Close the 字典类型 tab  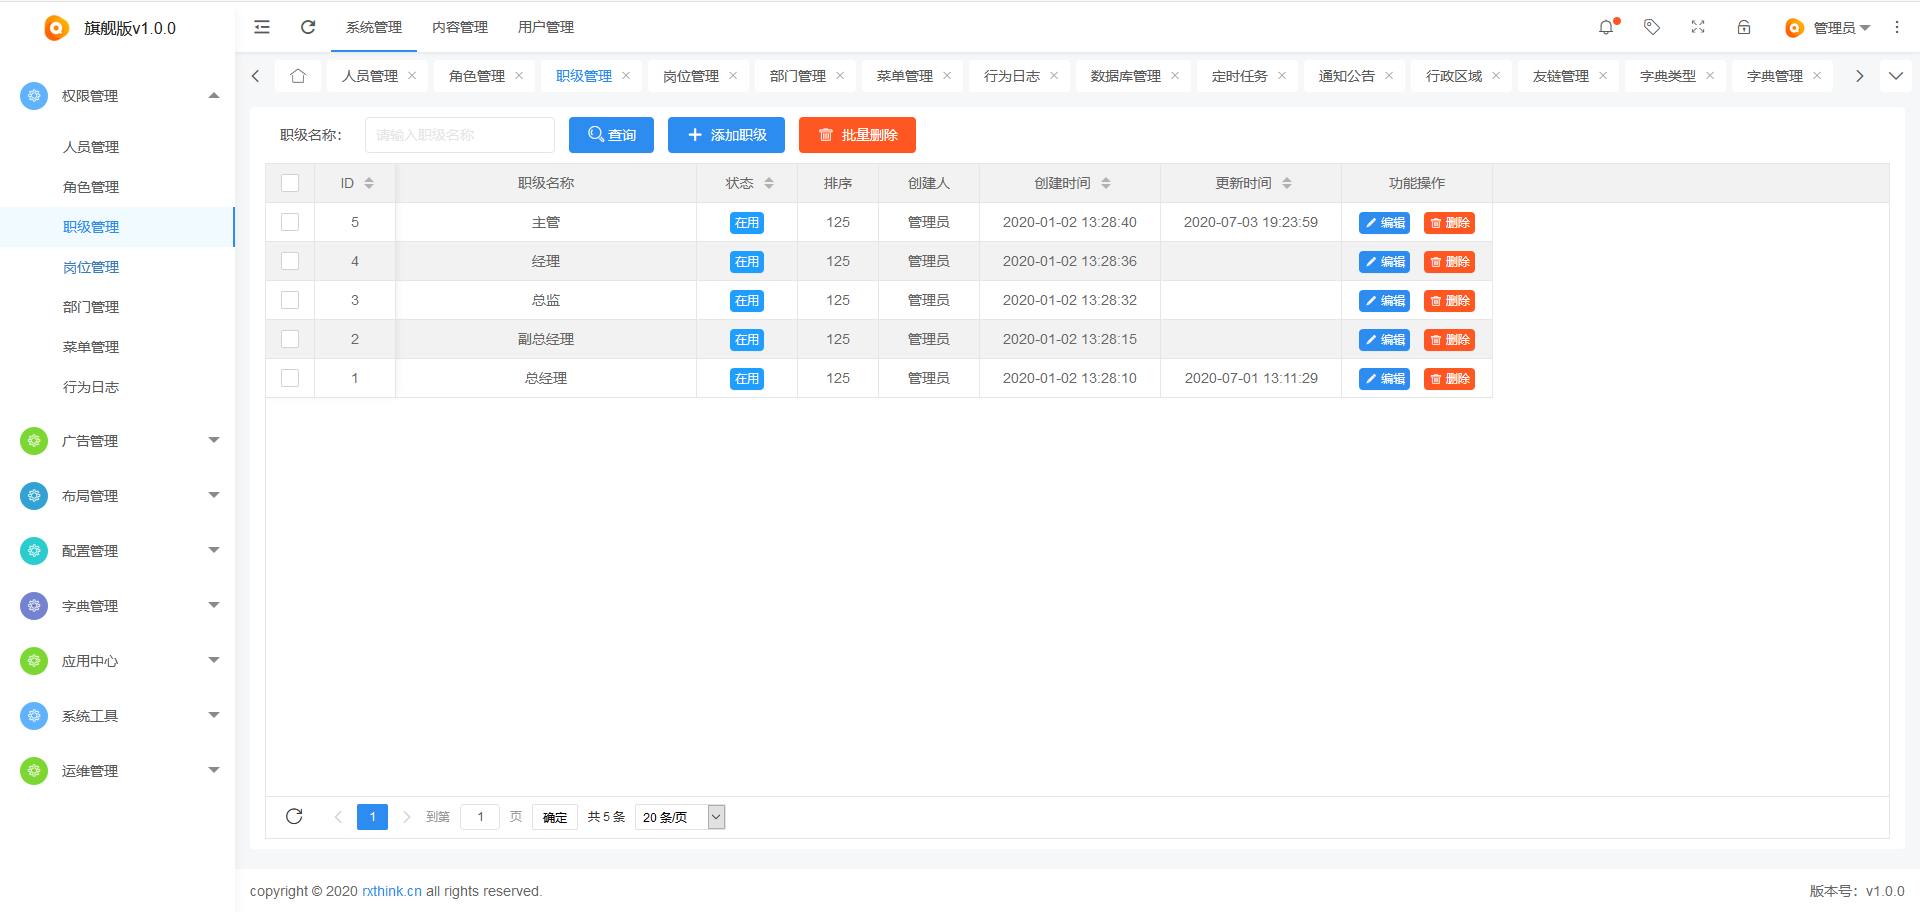click(1710, 76)
